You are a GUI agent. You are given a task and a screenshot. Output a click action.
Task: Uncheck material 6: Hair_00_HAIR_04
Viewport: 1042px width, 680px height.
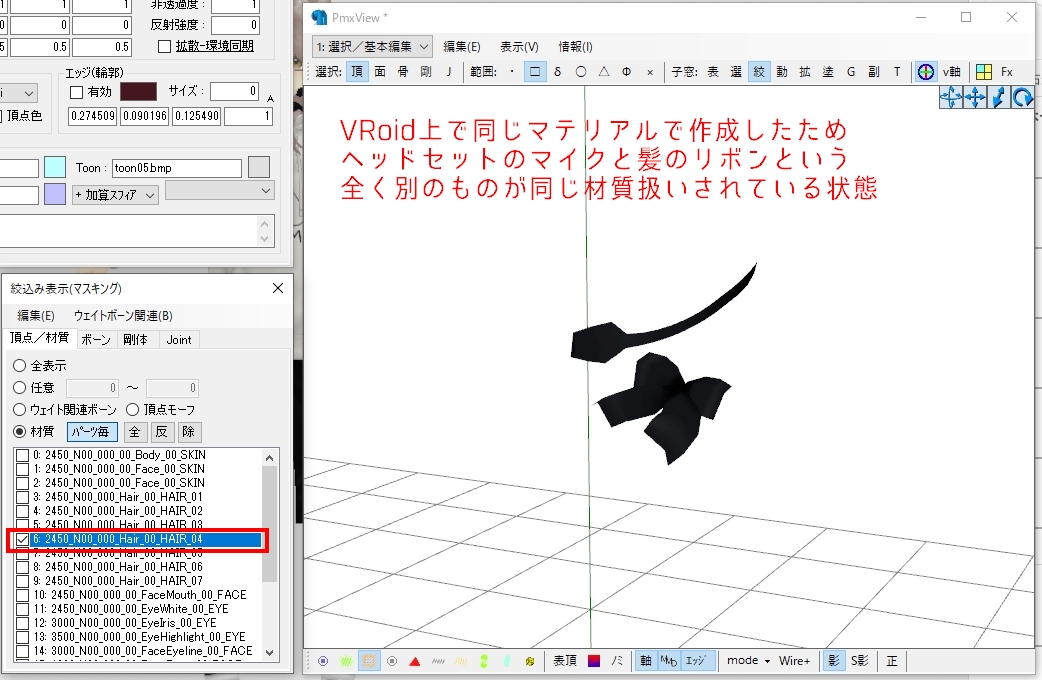22,538
